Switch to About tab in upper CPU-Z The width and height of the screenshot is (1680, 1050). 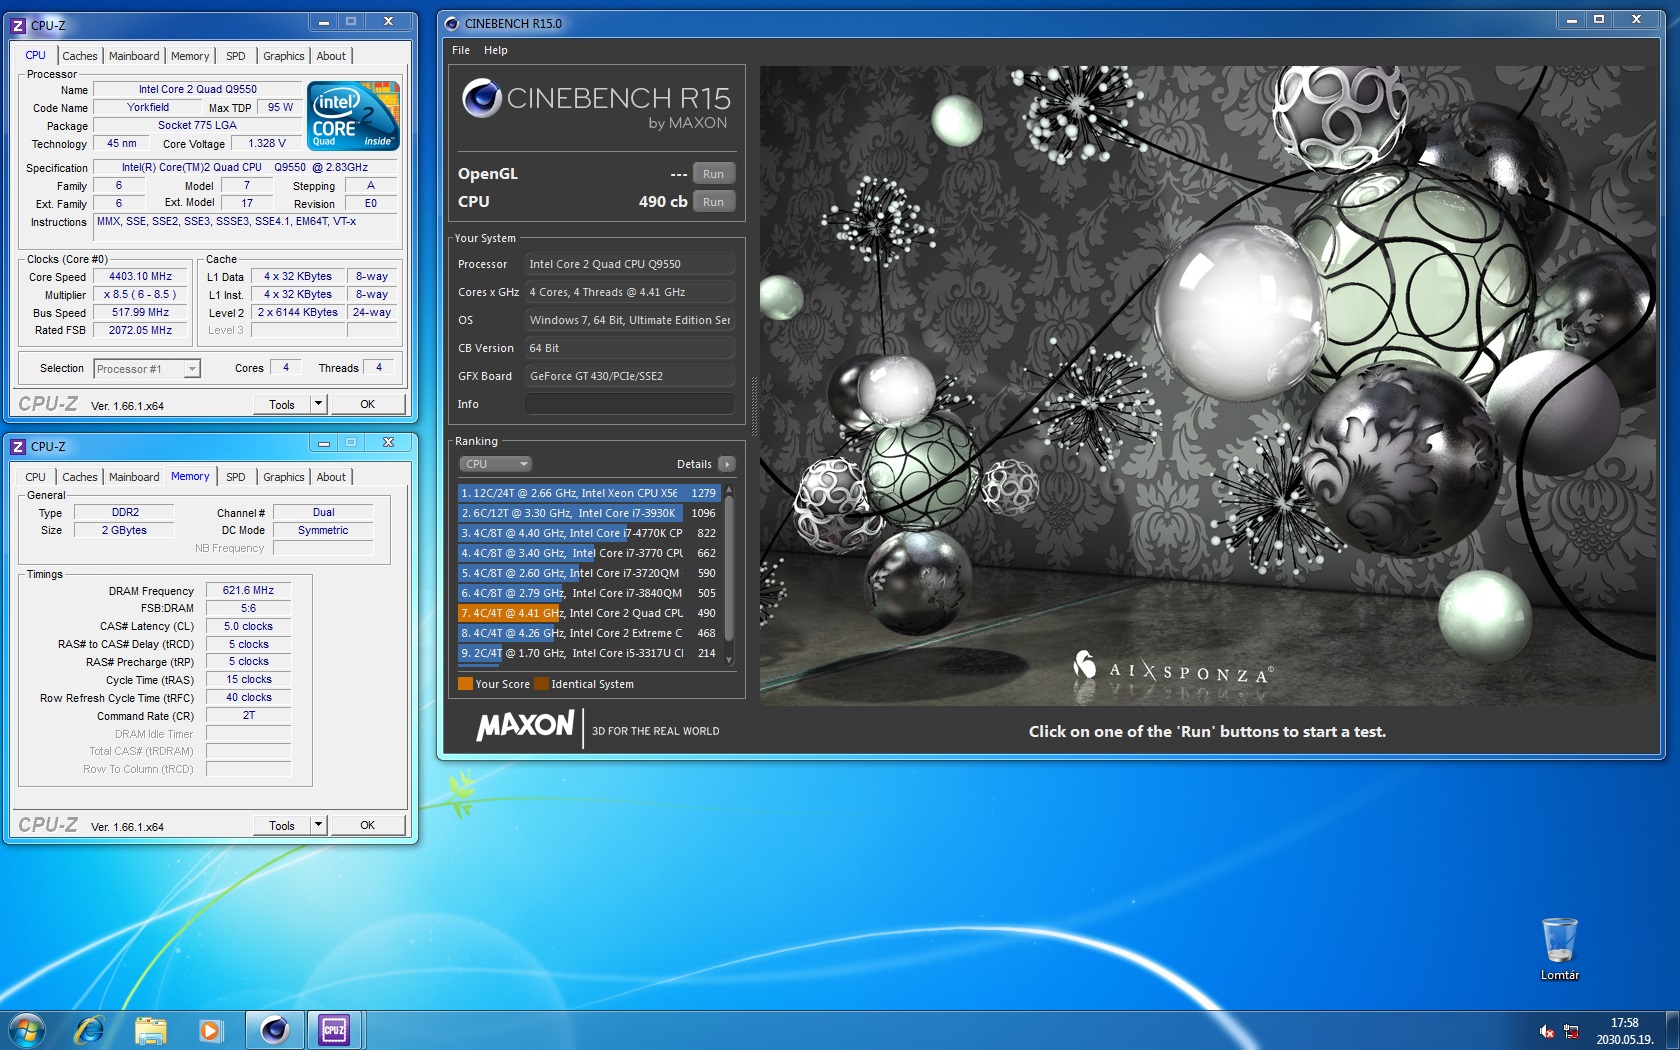coord(331,56)
